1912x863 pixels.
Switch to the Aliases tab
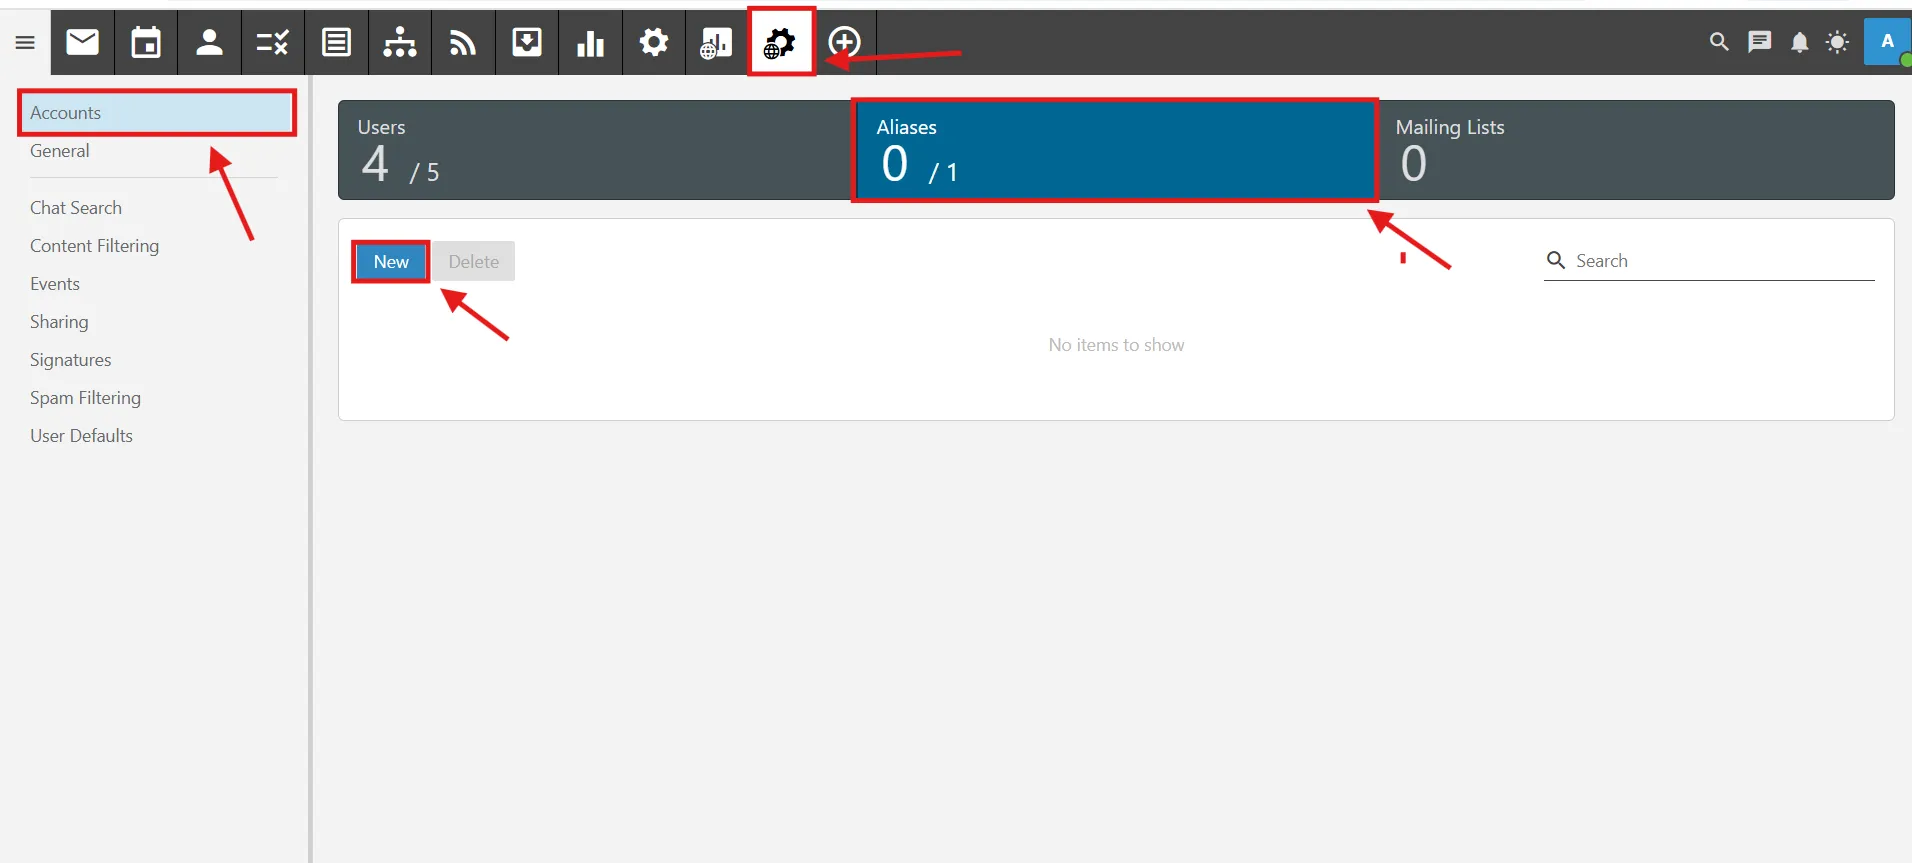point(1114,150)
